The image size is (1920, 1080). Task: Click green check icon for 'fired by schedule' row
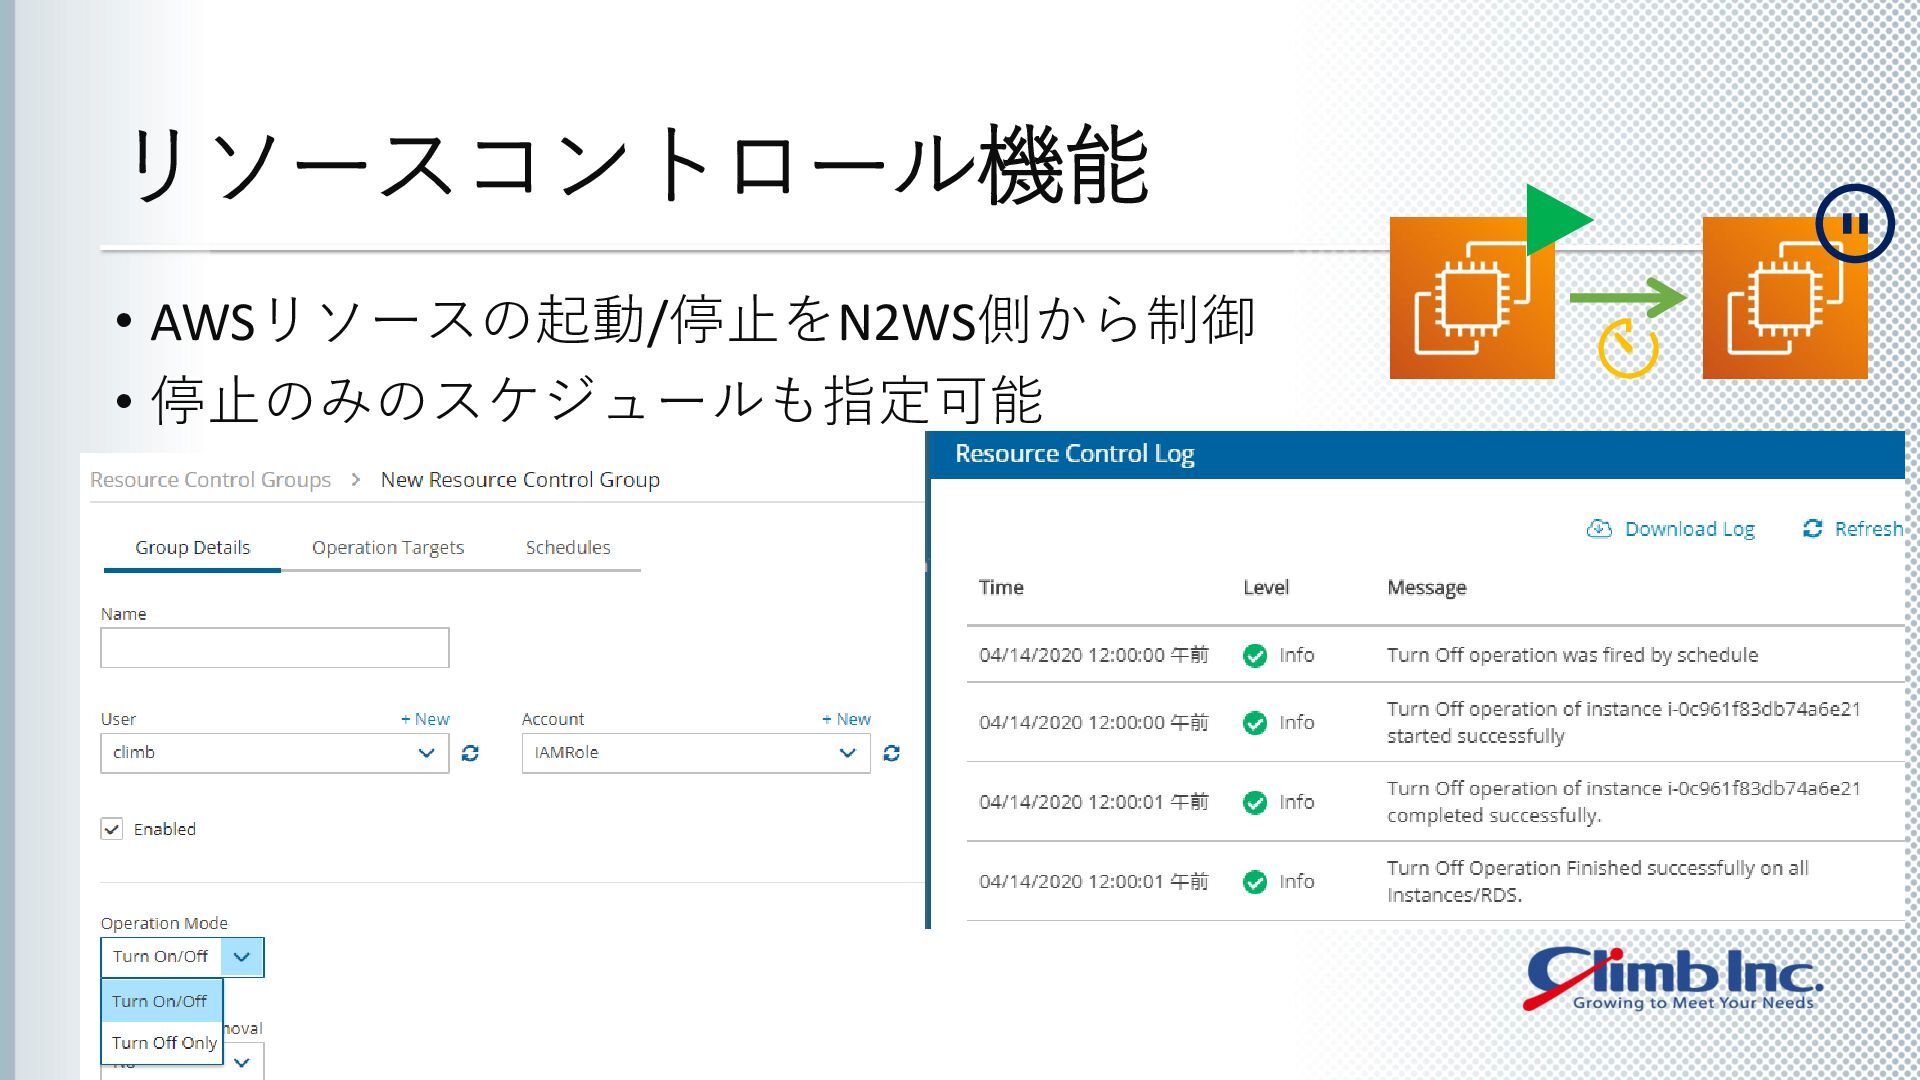1254,655
